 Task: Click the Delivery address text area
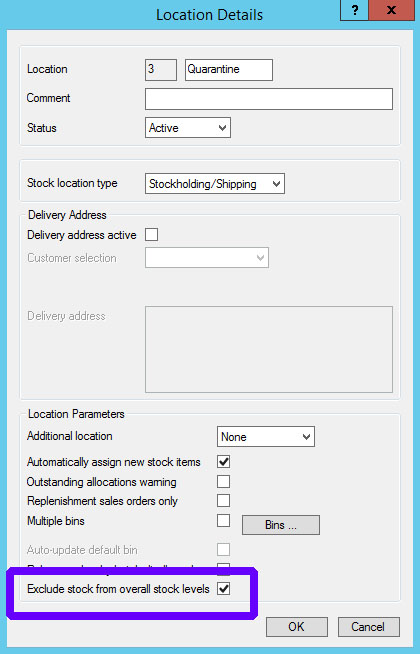click(269, 350)
